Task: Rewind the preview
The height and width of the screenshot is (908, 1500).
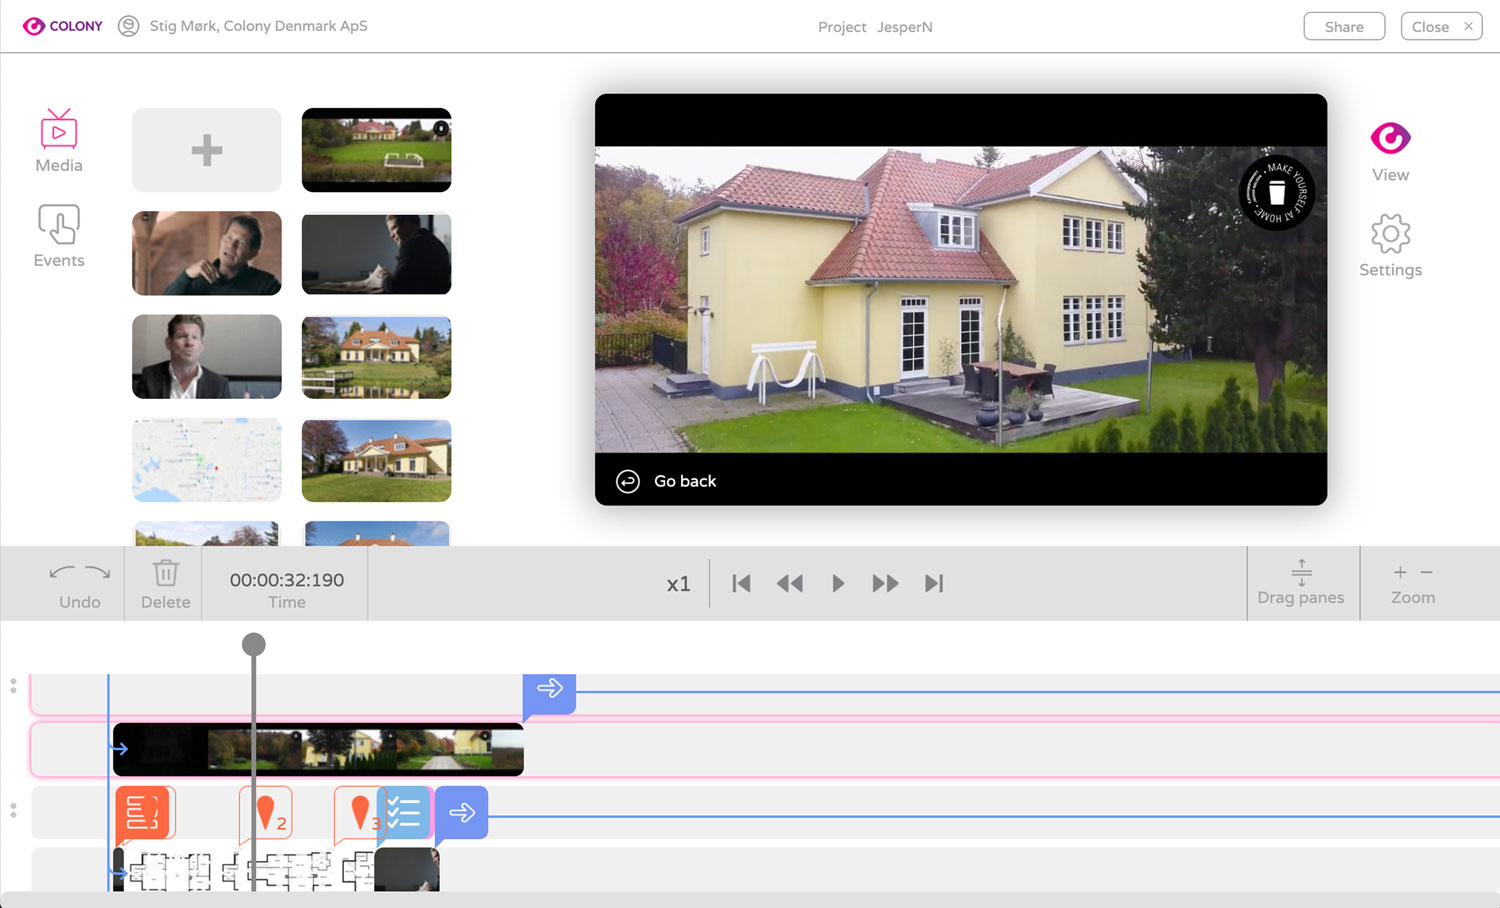Action: [790, 584]
